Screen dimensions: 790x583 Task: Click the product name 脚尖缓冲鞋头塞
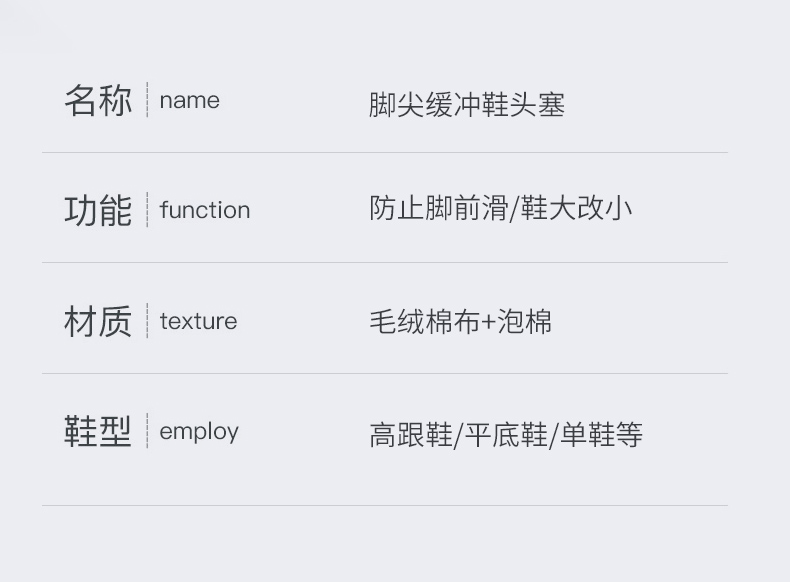click(x=467, y=104)
